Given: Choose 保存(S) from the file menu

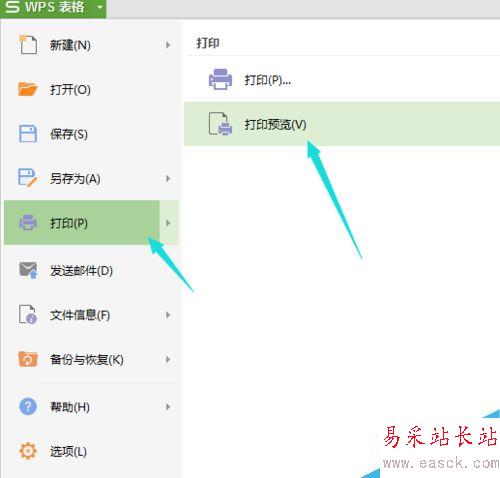Looking at the screenshot, I should [92, 134].
